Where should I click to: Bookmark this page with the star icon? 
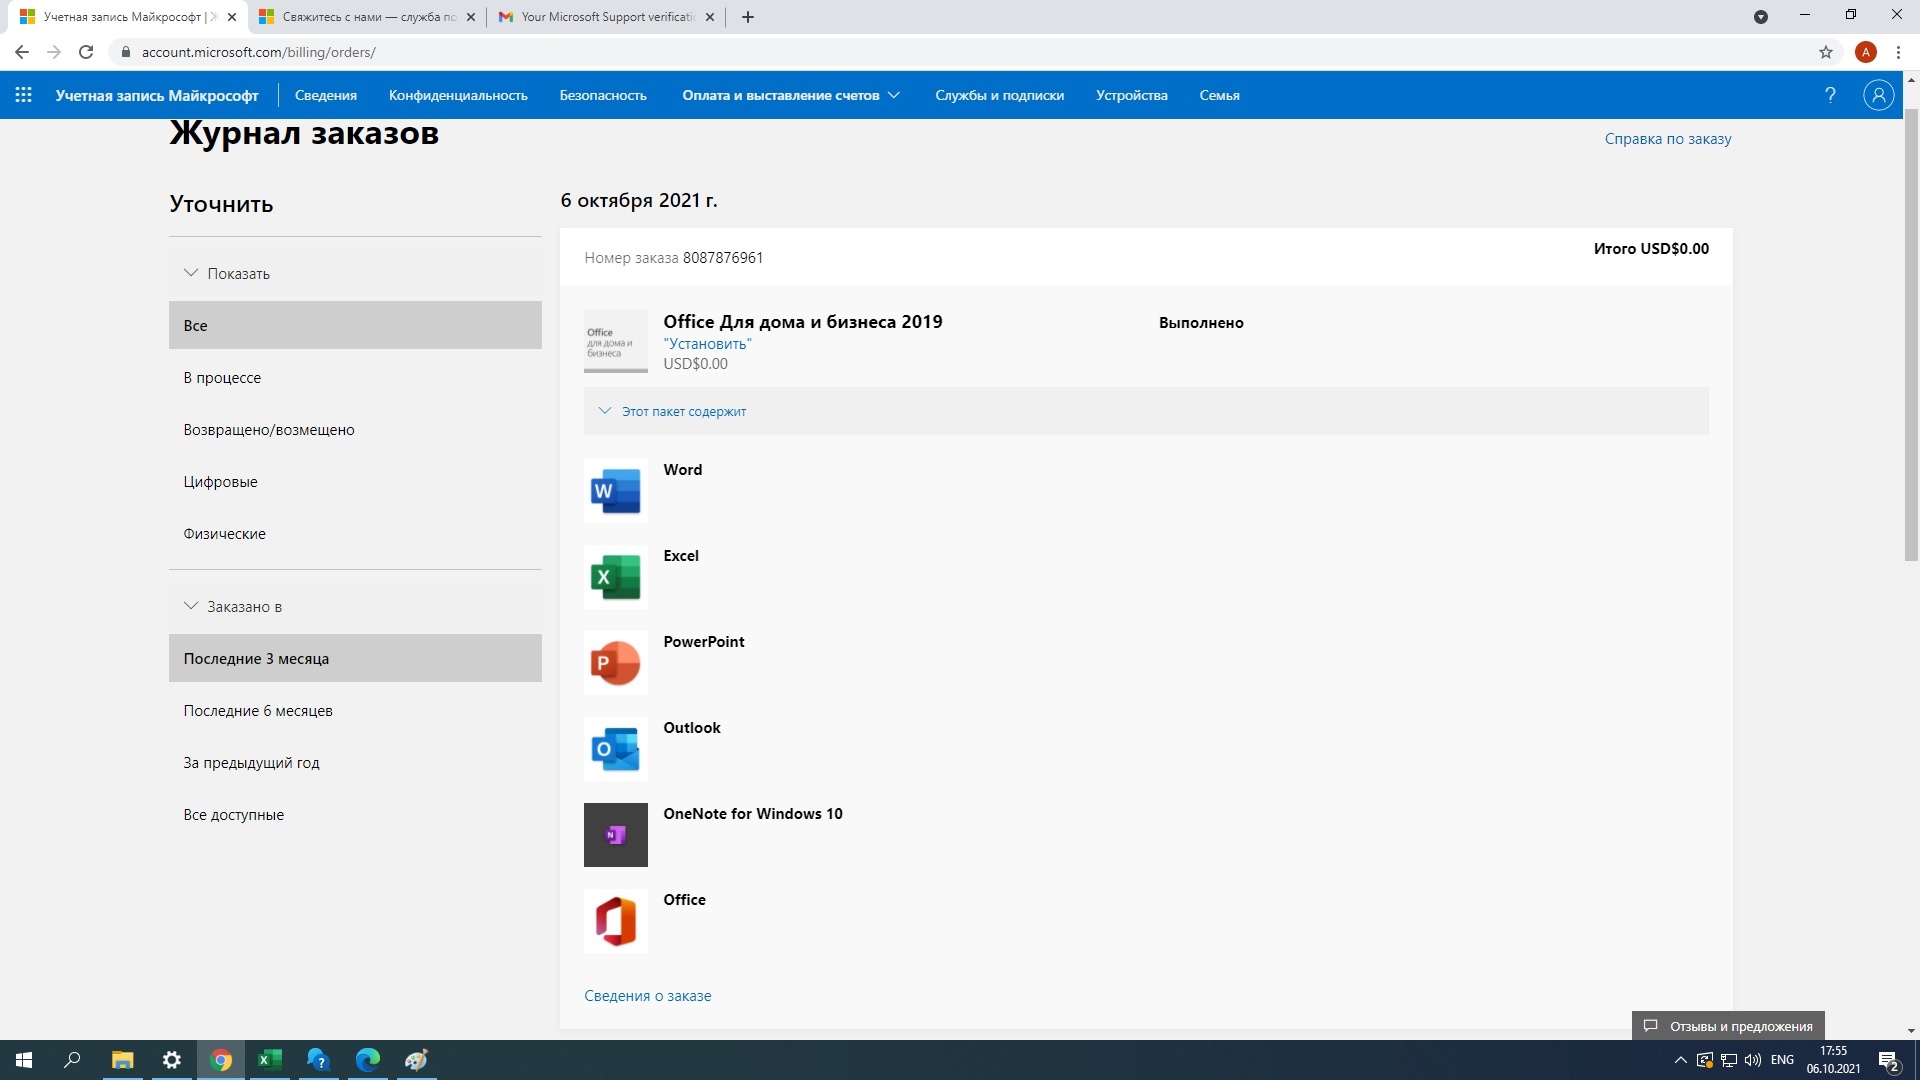[x=1826, y=52]
